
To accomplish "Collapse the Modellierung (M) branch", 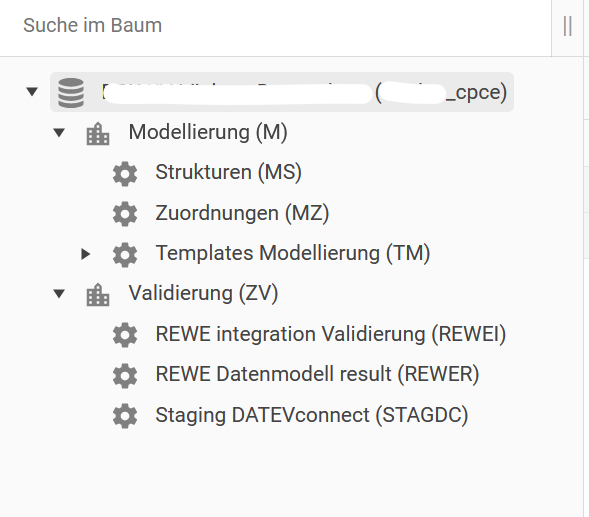I will click(59, 133).
